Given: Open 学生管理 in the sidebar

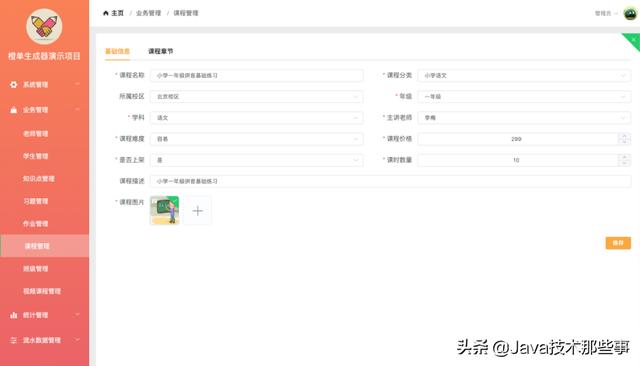Looking at the screenshot, I should (x=36, y=156).
